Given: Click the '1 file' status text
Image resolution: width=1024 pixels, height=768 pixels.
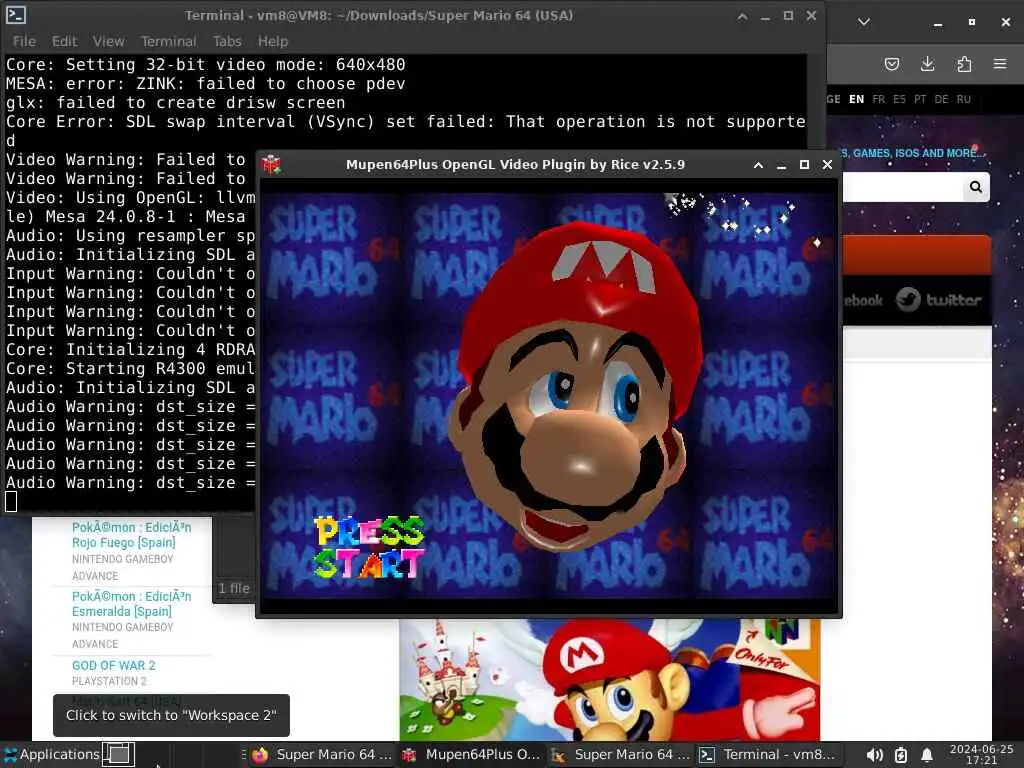Looking at the screenshot, I should [234, 588].
